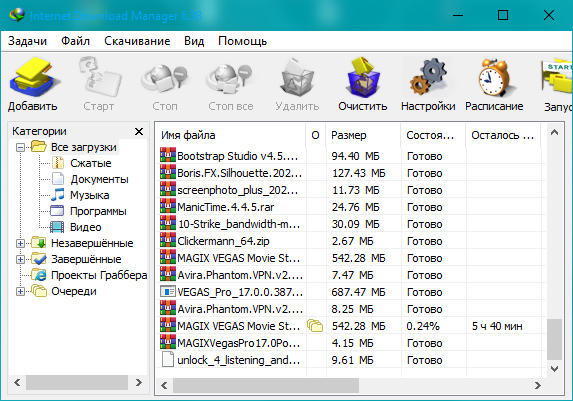The height and width of the screenshot is (401, 573).
Task: Click the IDM logo in title bar
Action: (x=17, y=15)
